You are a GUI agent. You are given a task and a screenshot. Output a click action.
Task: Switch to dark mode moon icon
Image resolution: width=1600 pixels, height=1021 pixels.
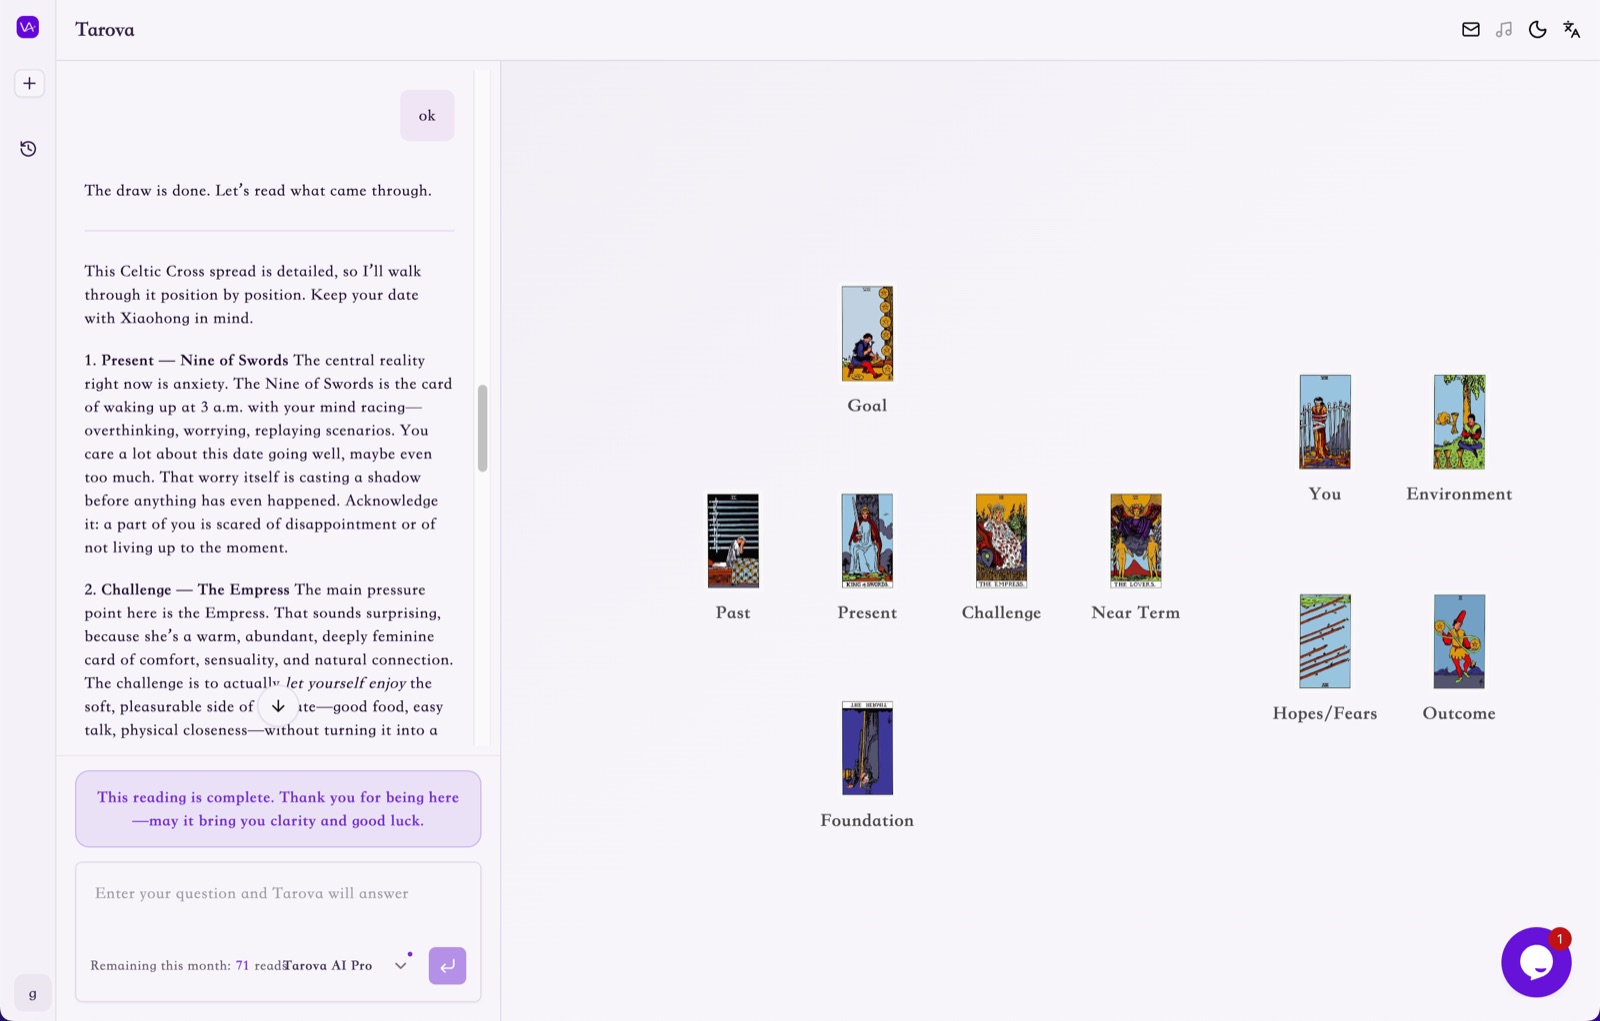tap(1538, 30)
